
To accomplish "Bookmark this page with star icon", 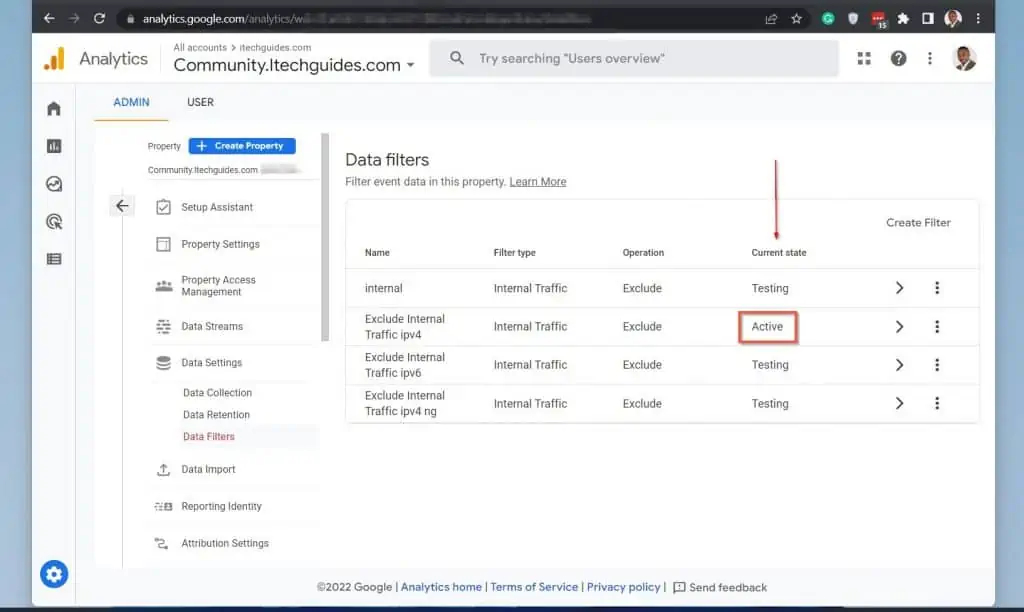I will [x=797, y=18].
